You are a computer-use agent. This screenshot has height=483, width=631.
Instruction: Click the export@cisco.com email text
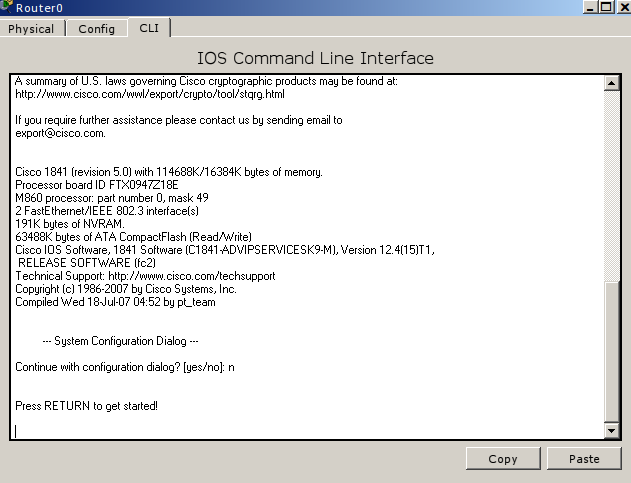pos(60,133)
